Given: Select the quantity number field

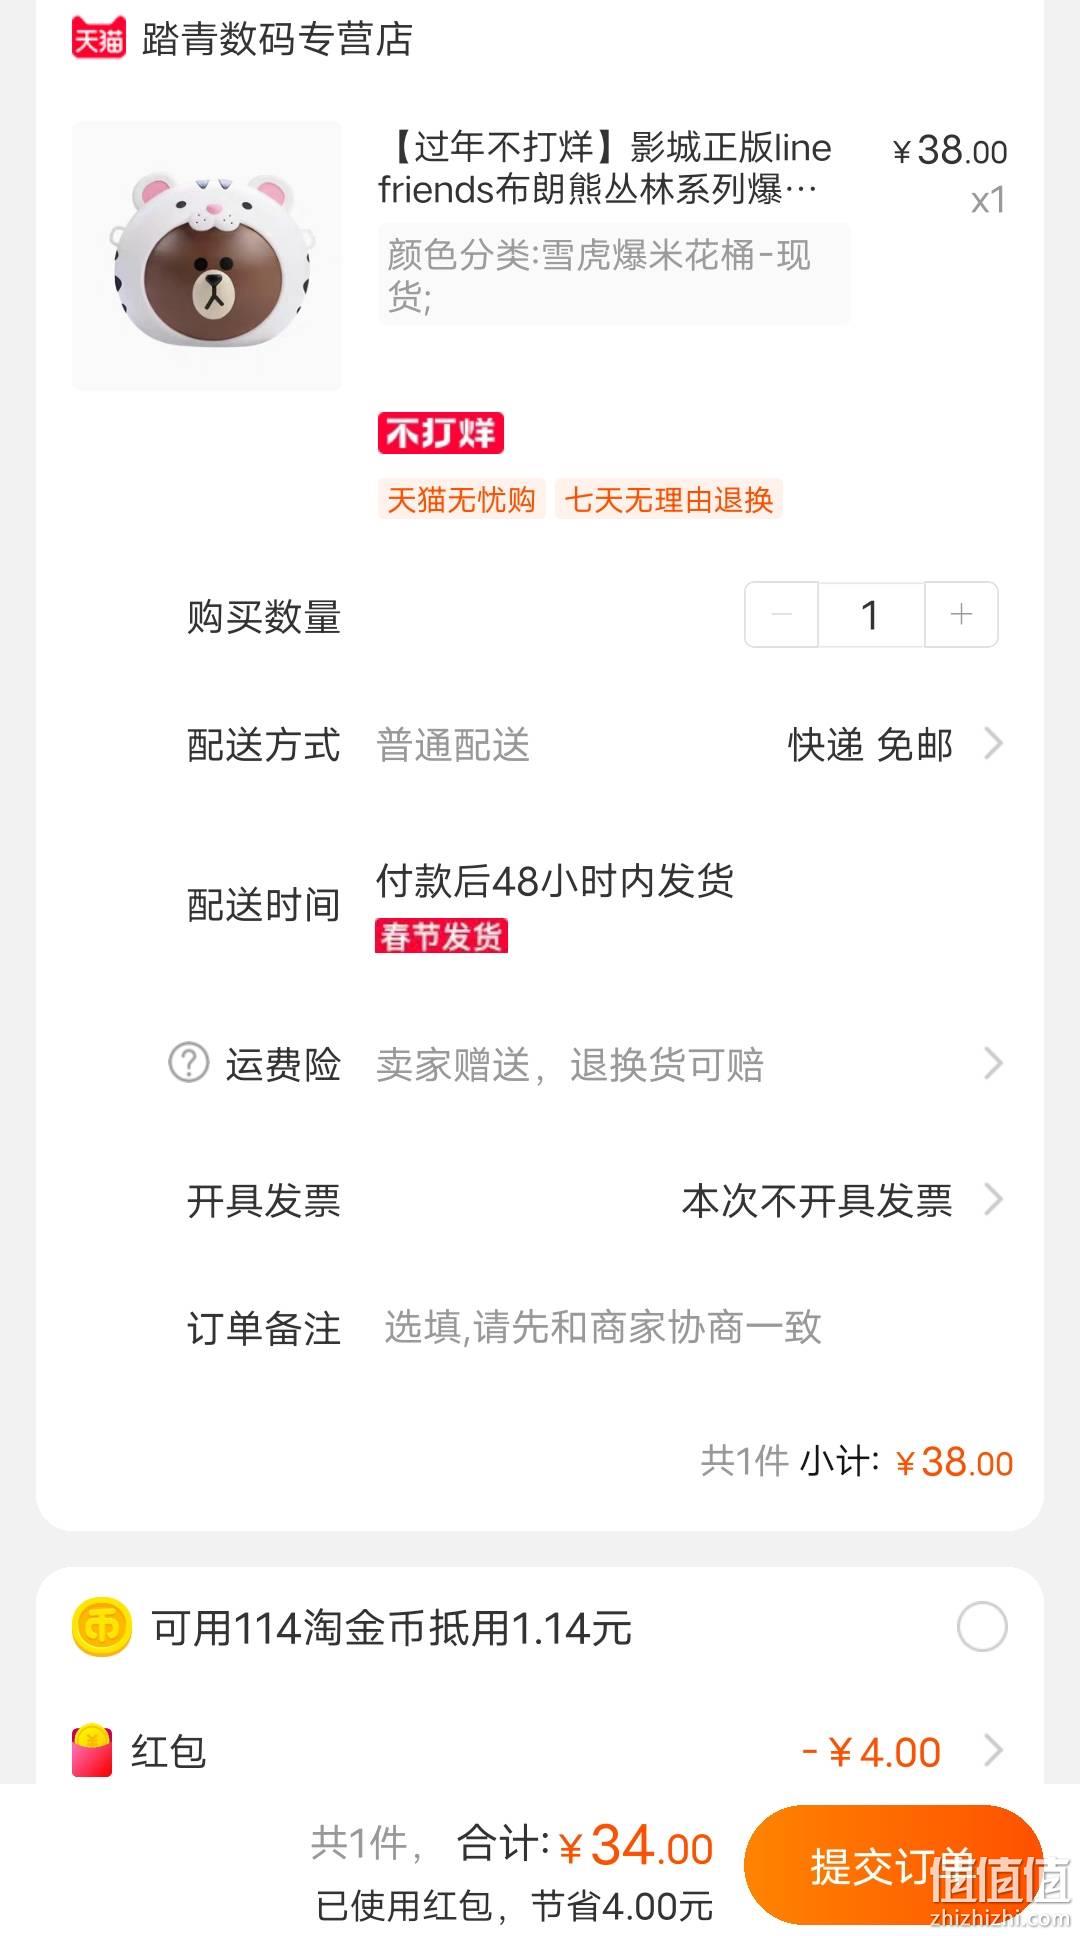Looking at the screenshot, I should 871,614.
